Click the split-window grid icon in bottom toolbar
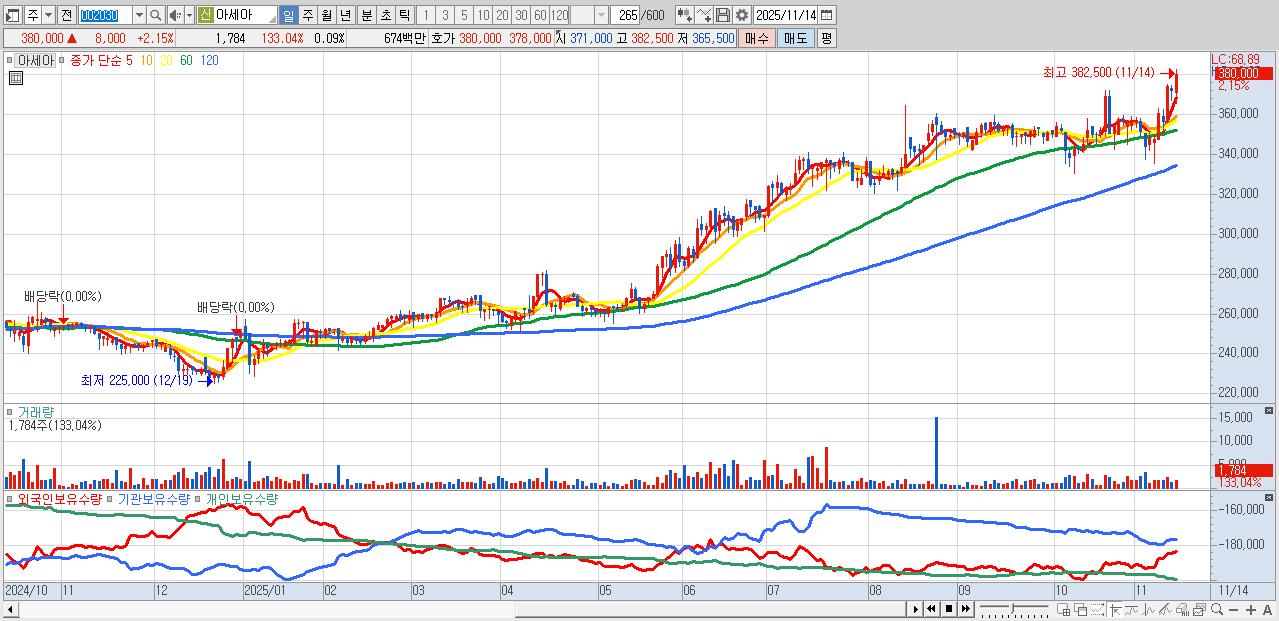1279x621 pixels. (x=1063, y=609)
